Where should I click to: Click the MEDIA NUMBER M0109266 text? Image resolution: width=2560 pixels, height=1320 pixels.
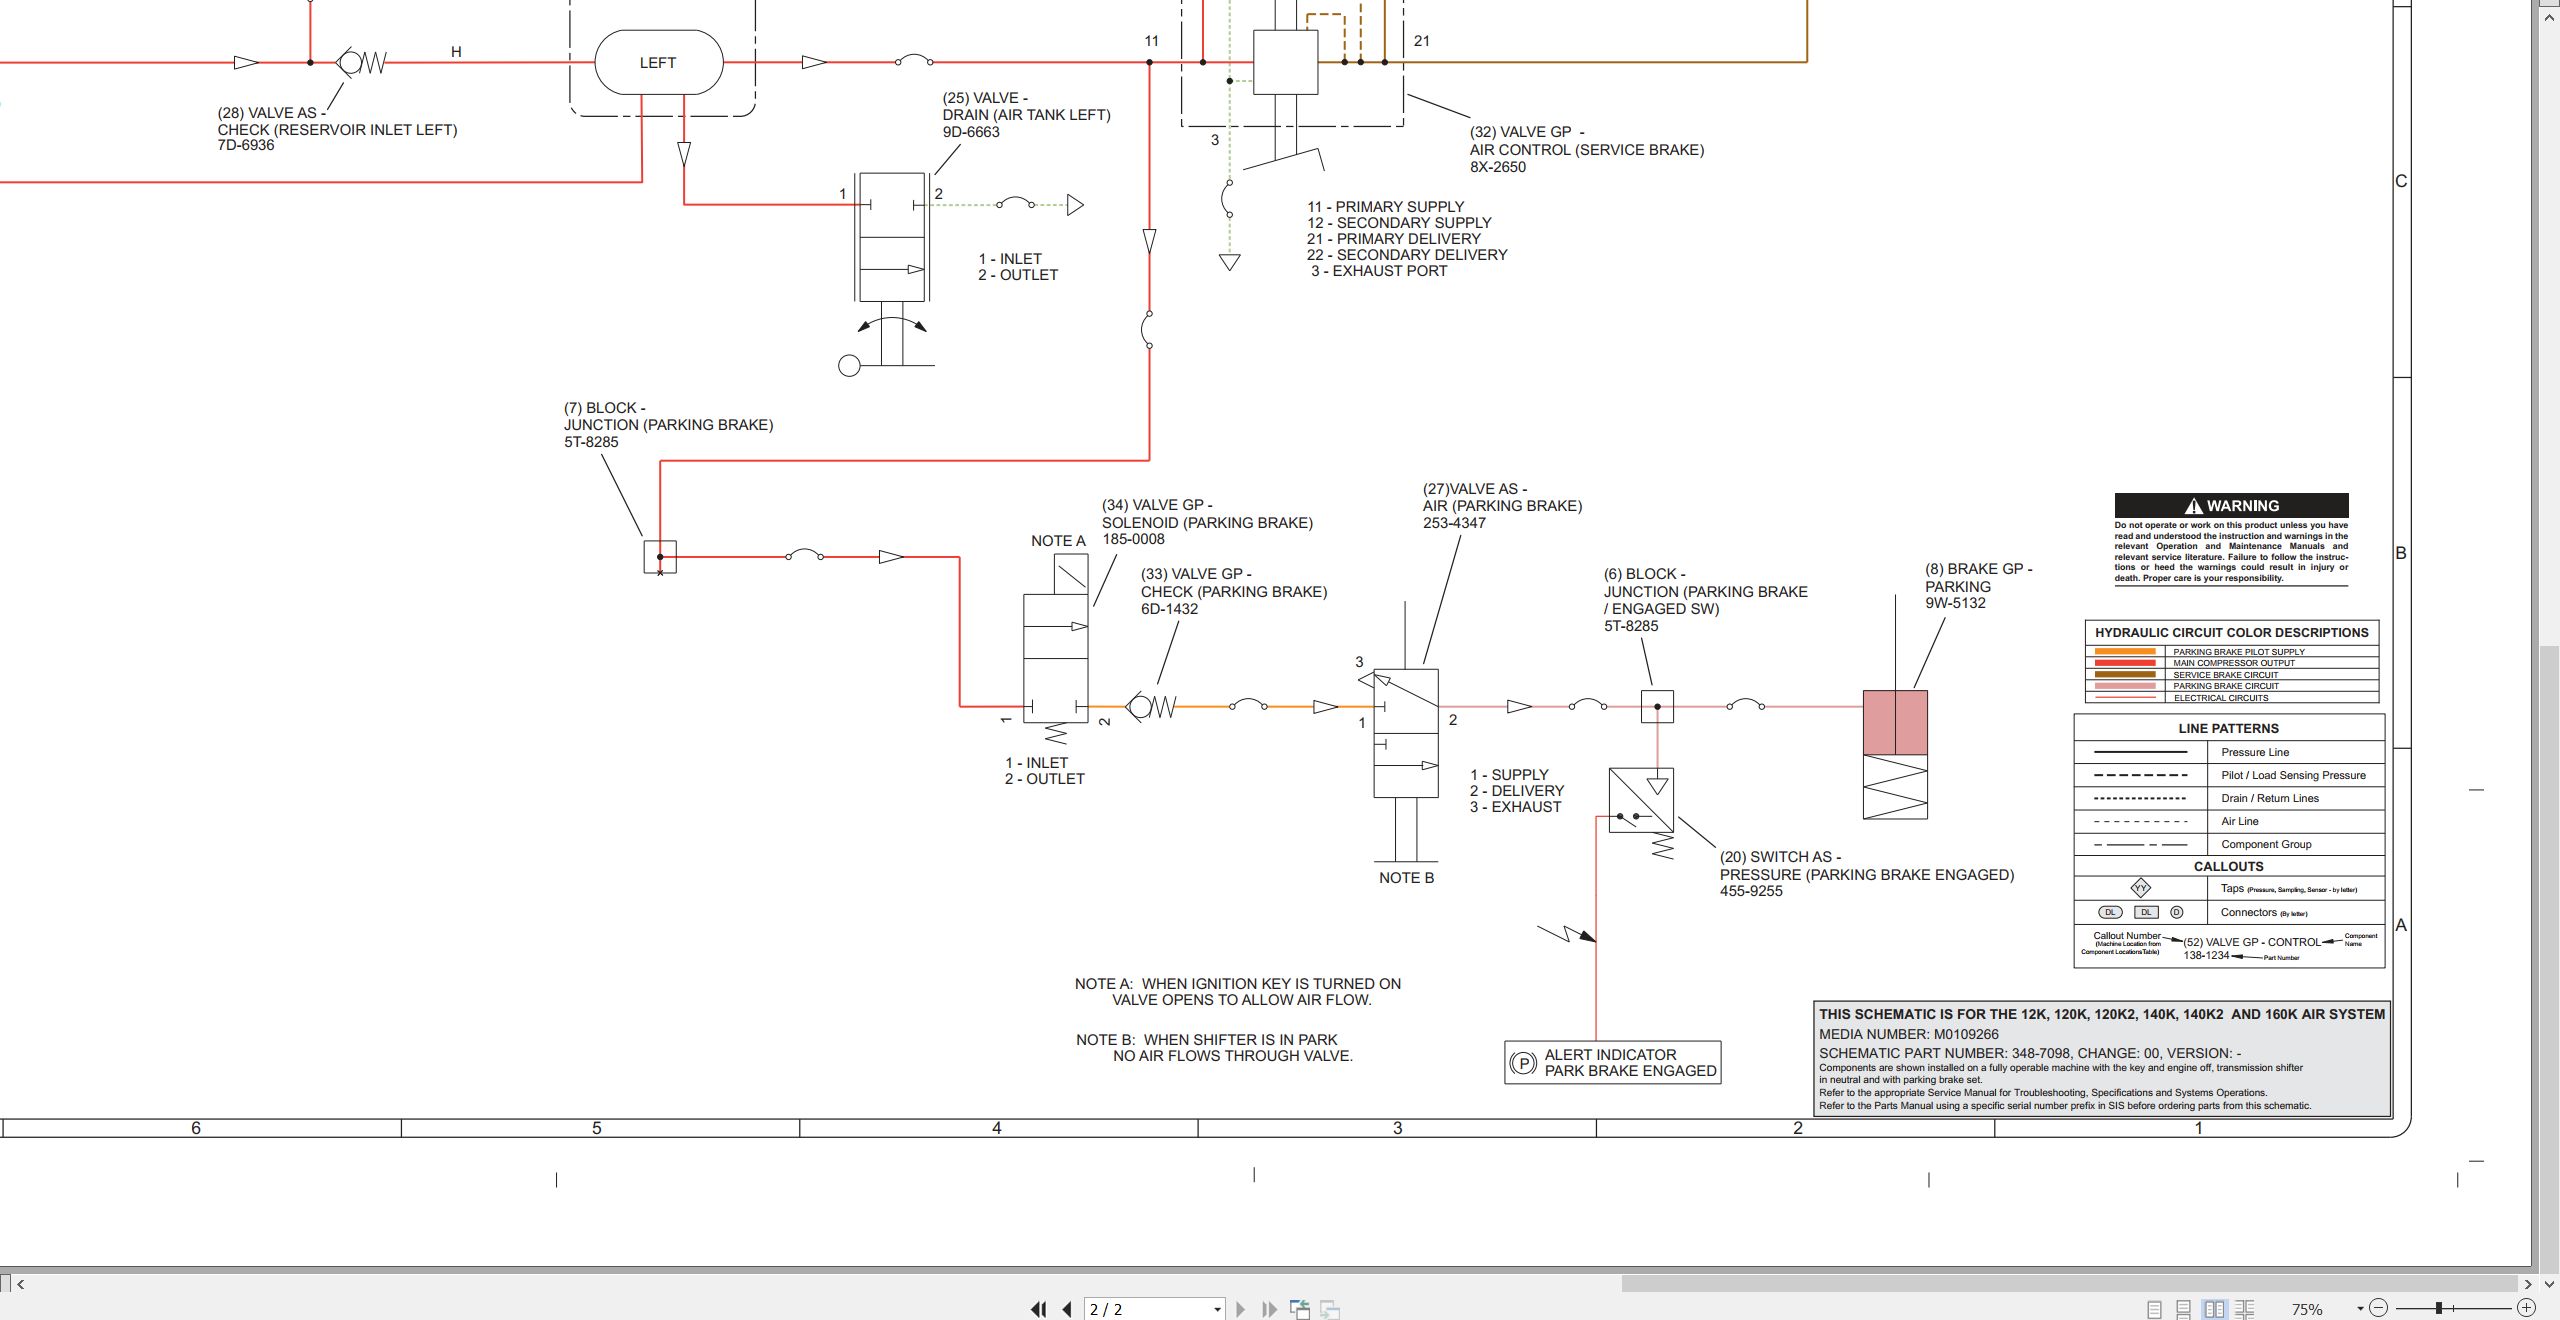tap(1908, 1035)
